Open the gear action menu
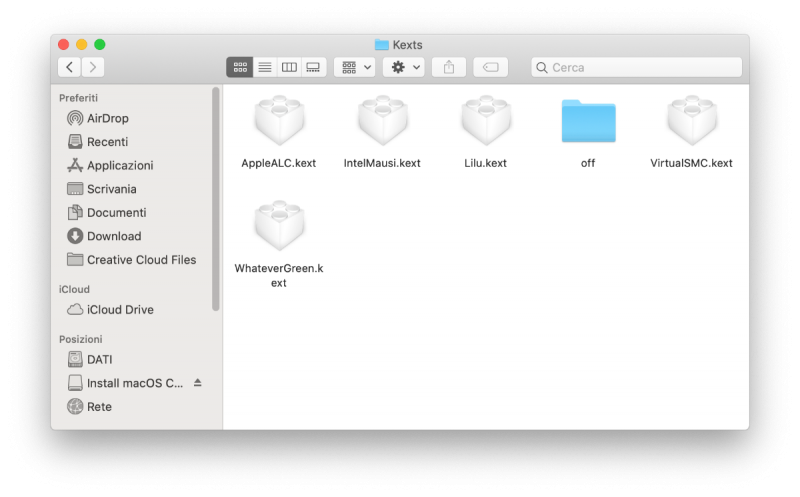The width and height of the screenshot is (800, 497). (x=404, y=67)
